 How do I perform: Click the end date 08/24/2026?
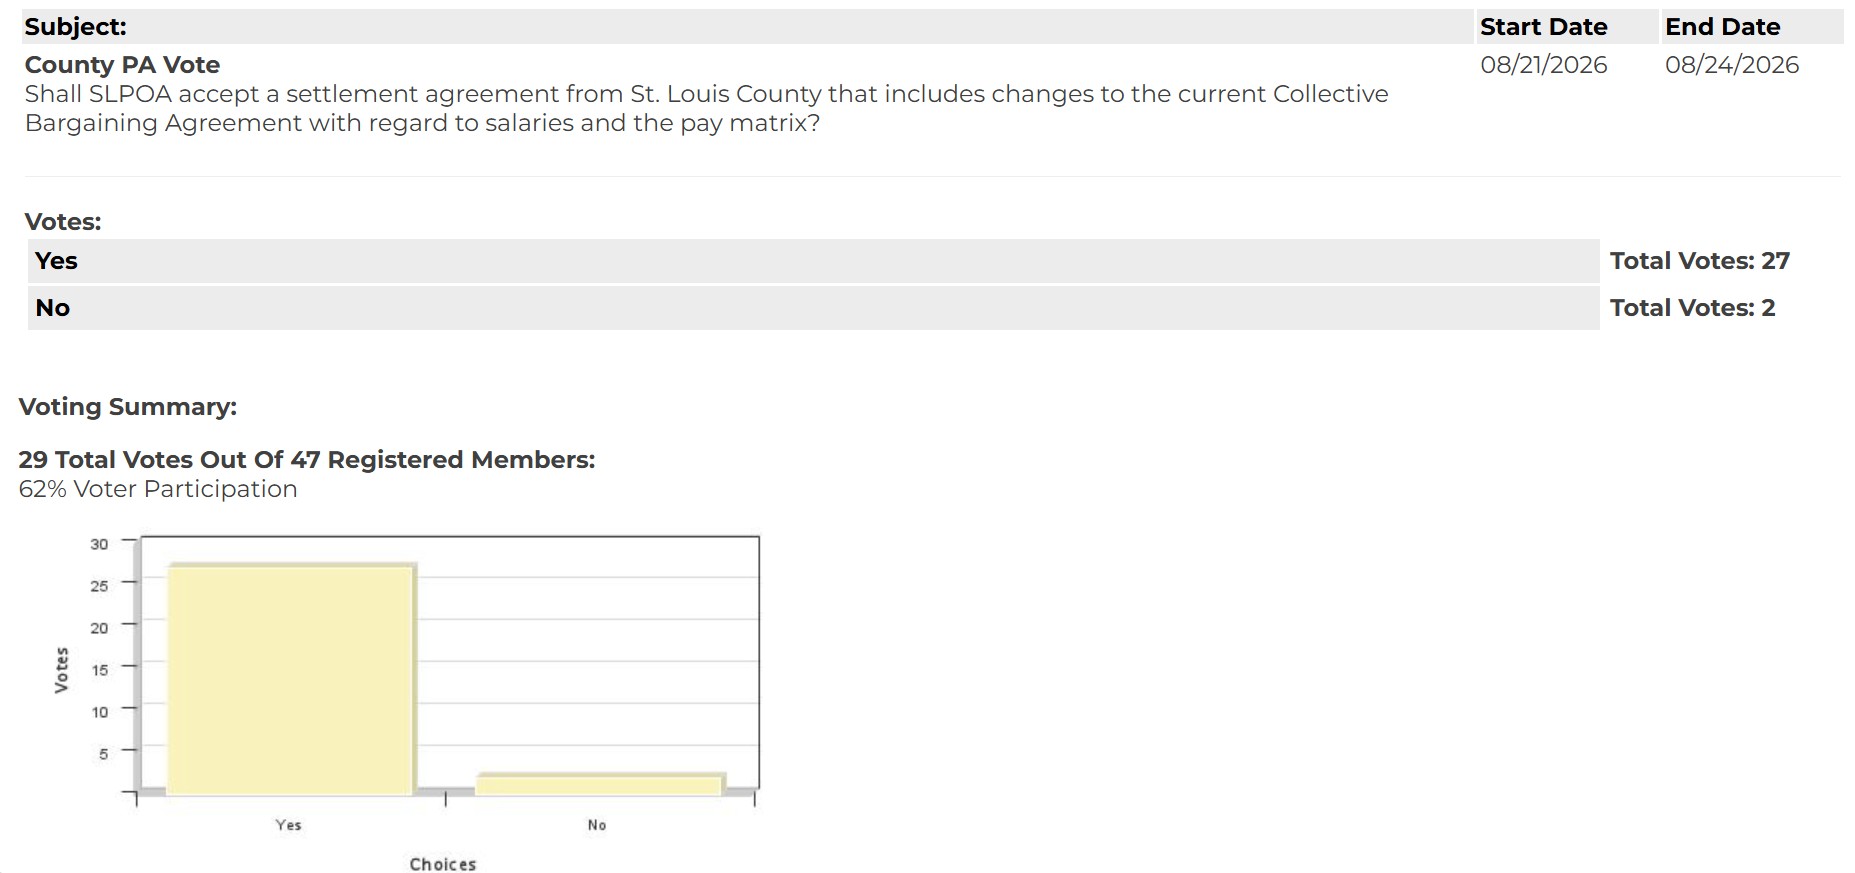point(1731,65)
